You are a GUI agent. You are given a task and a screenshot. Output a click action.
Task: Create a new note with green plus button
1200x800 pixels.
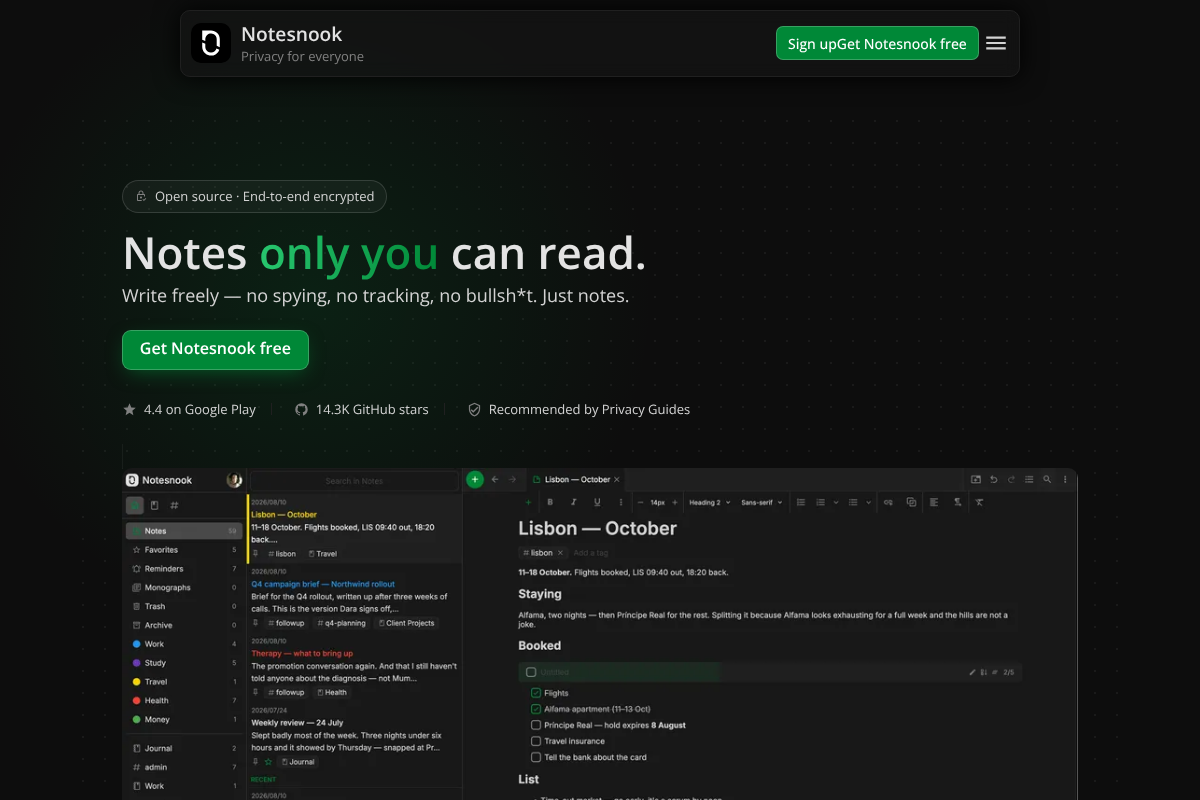pyautogui.click(x=475, y=479)
